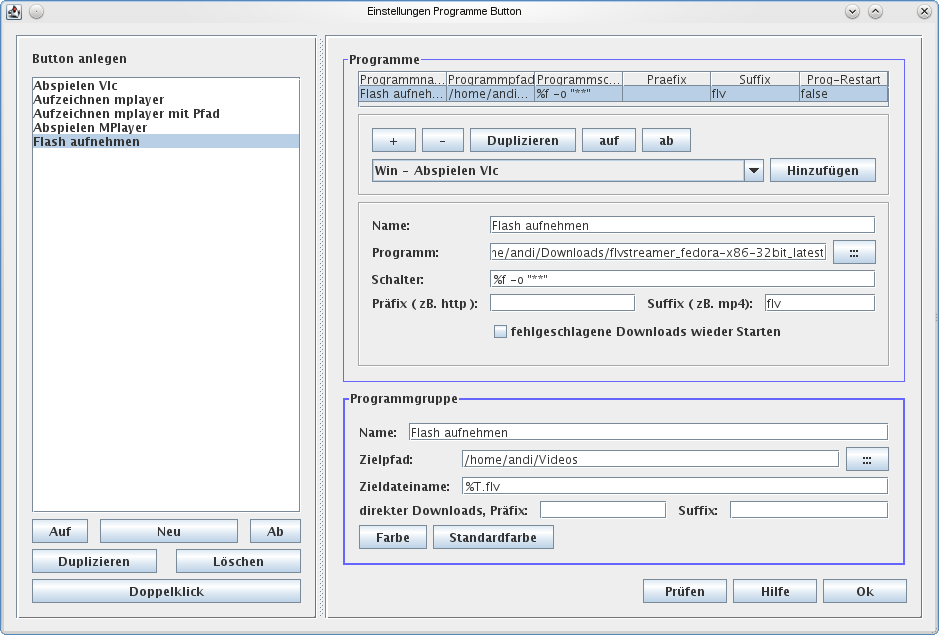Click the Doppelklick button

[x=166, y=591]
